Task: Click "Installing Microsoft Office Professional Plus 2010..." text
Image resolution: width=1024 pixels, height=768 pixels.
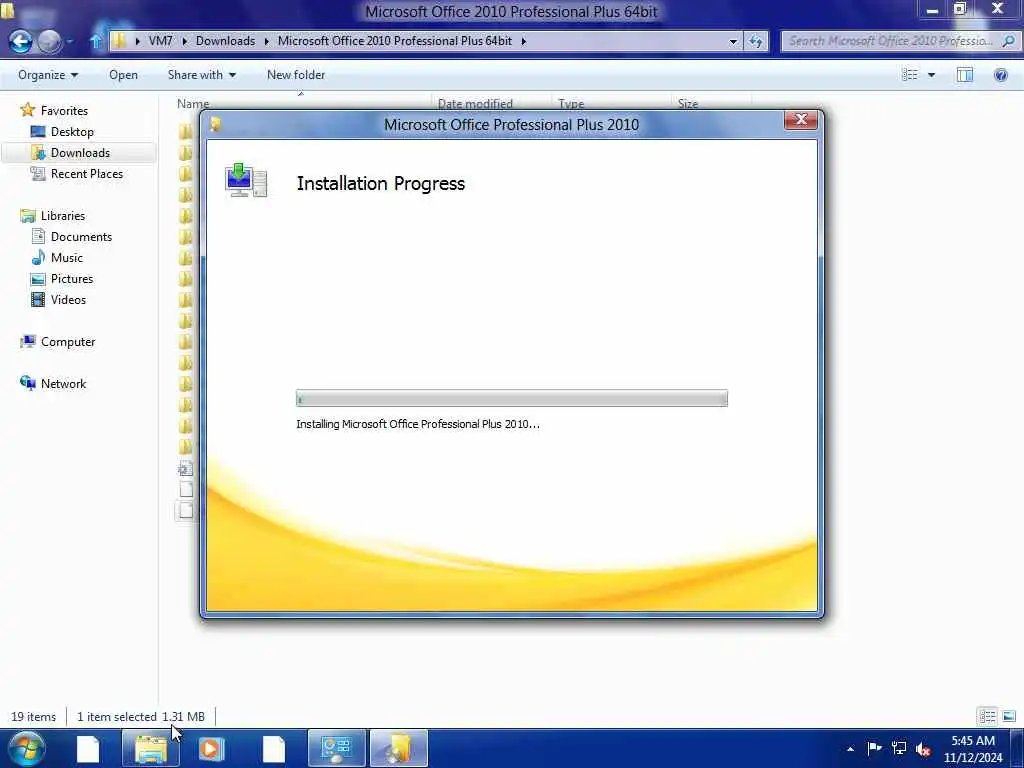Action: point(418,424)
